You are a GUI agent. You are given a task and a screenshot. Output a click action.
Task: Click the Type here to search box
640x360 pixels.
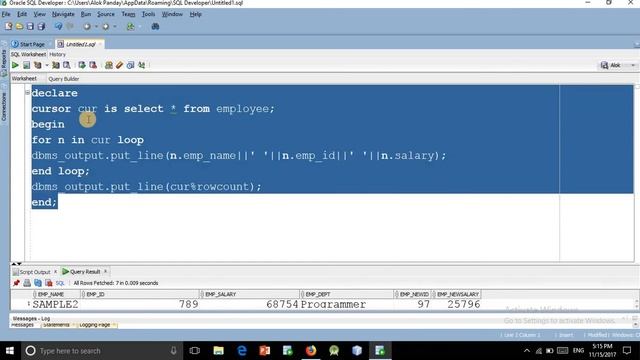pos(101,351)
